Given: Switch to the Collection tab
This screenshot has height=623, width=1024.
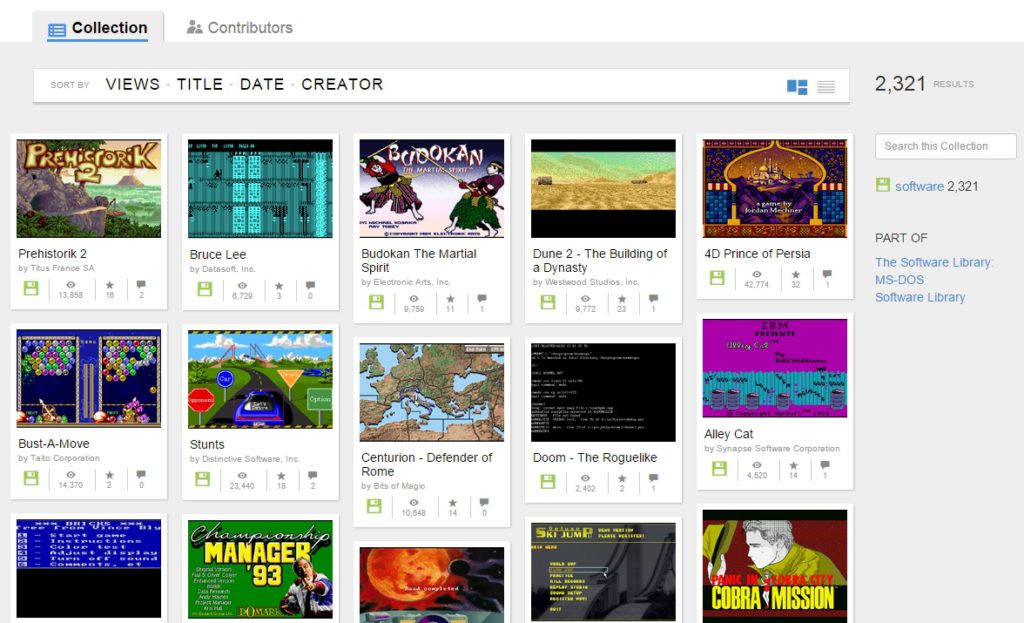Looking at the screenshot, I should (x=98, y=27).
